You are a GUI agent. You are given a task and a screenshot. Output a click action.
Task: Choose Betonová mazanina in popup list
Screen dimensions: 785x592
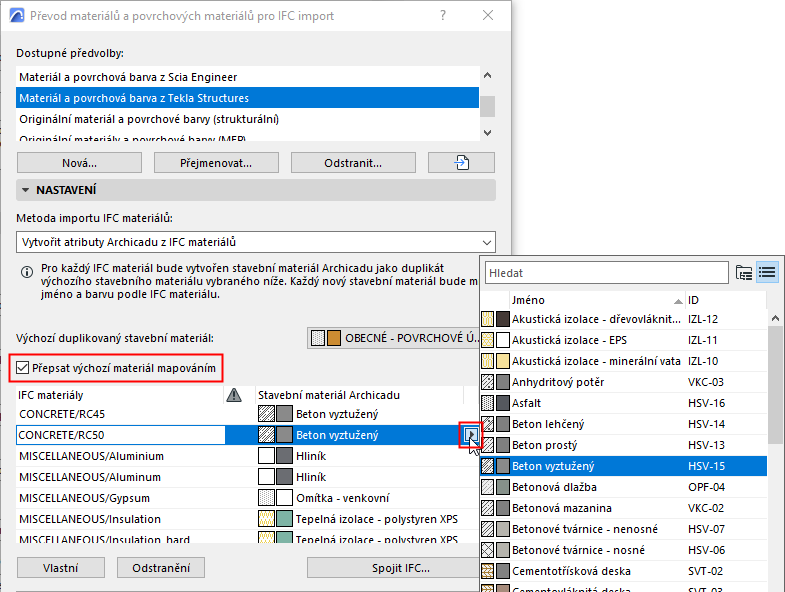(624, 508)
